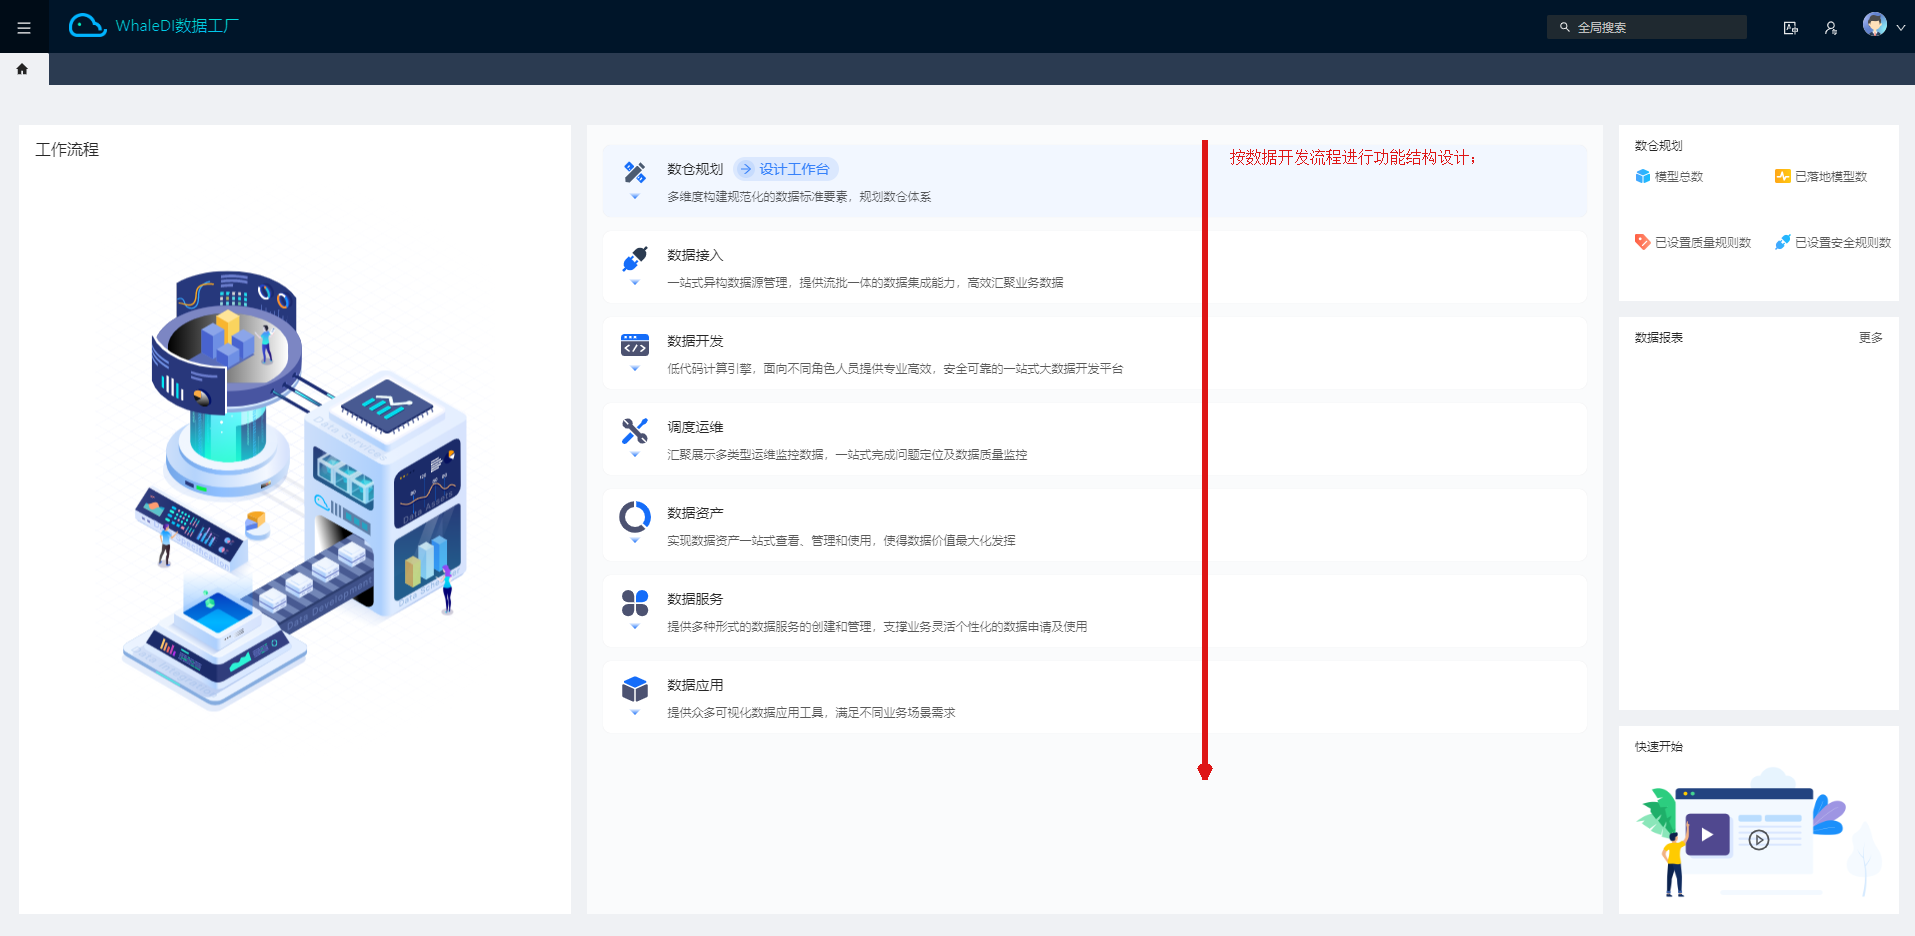Click the 已设置安全规则数 icon
This screenshot has height=936, width=1915.
point(1782,242)
